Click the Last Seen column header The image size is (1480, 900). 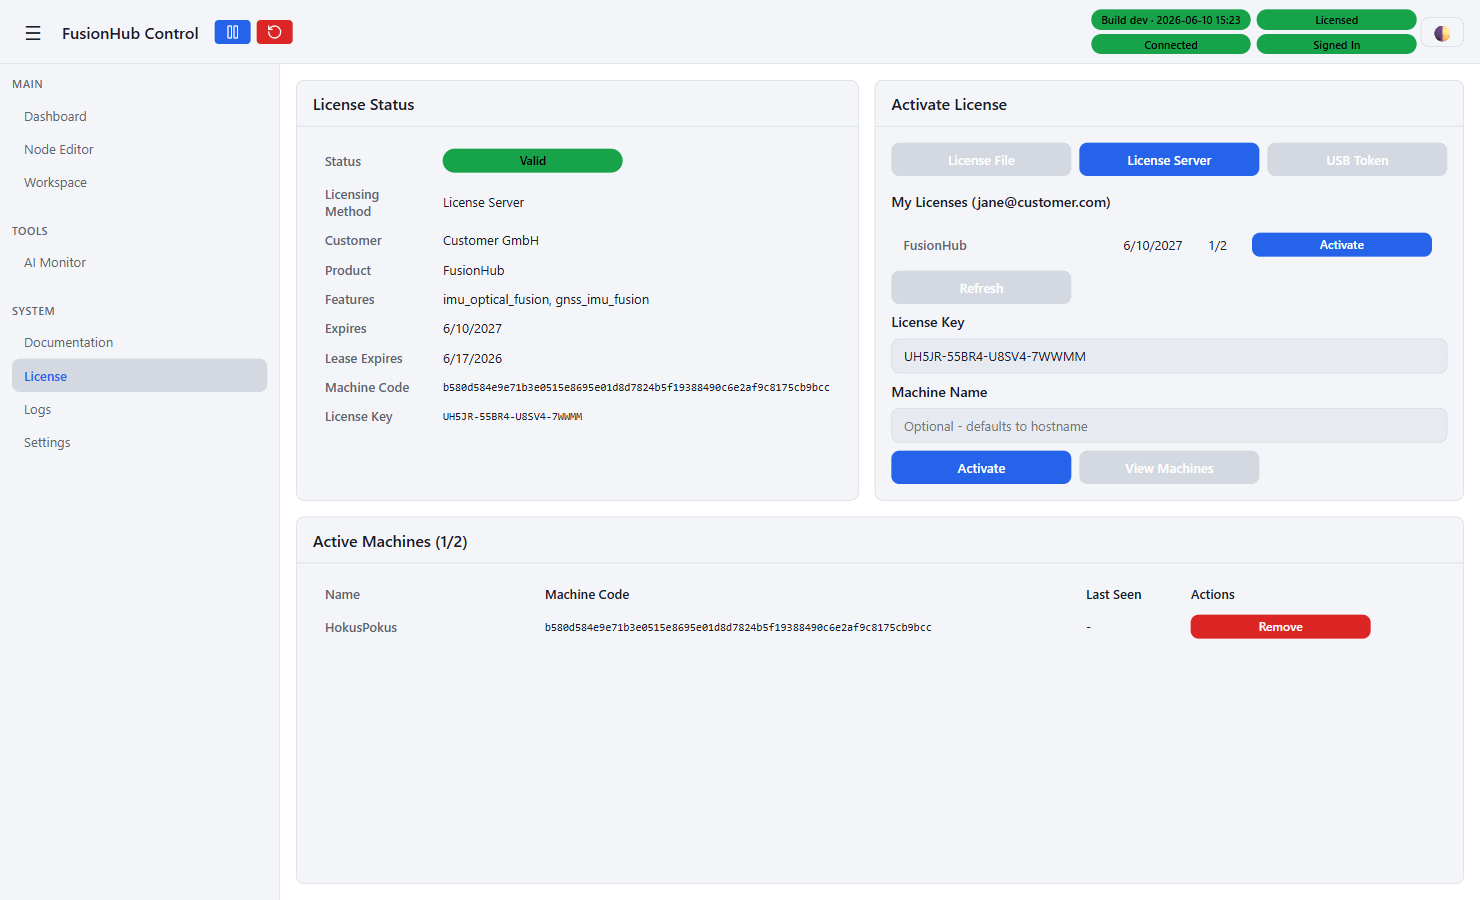point(1113,595)
